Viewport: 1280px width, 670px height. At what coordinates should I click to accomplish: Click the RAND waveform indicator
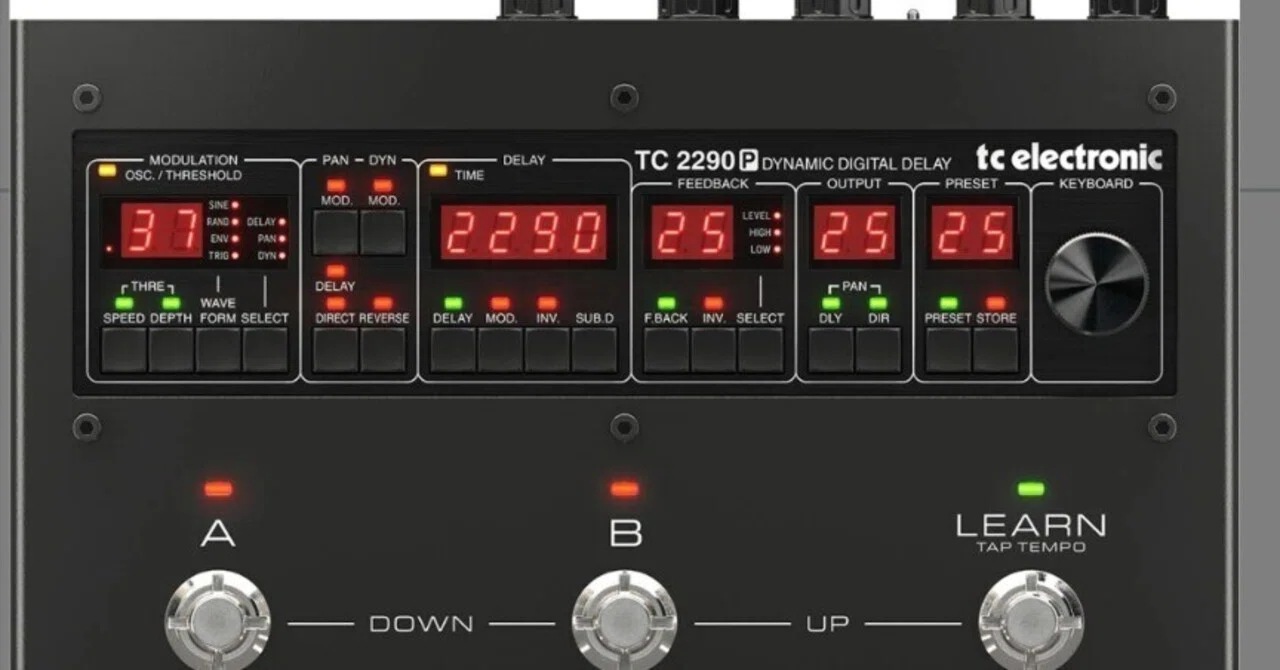(236, 221)
